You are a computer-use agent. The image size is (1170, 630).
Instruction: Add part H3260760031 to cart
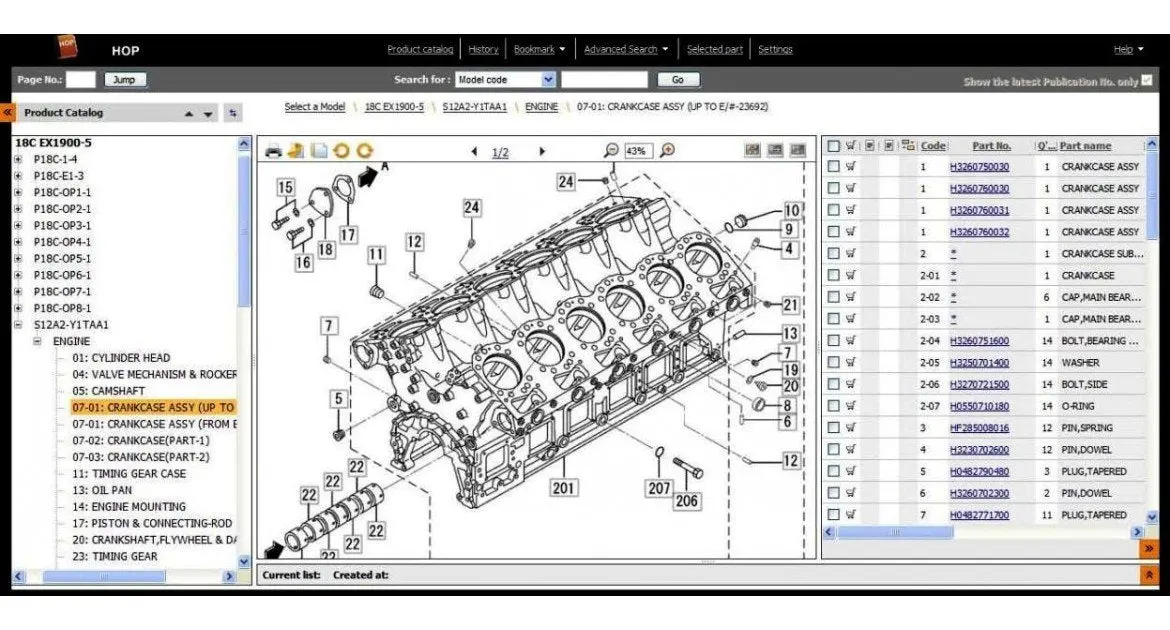tap(851, 210)
